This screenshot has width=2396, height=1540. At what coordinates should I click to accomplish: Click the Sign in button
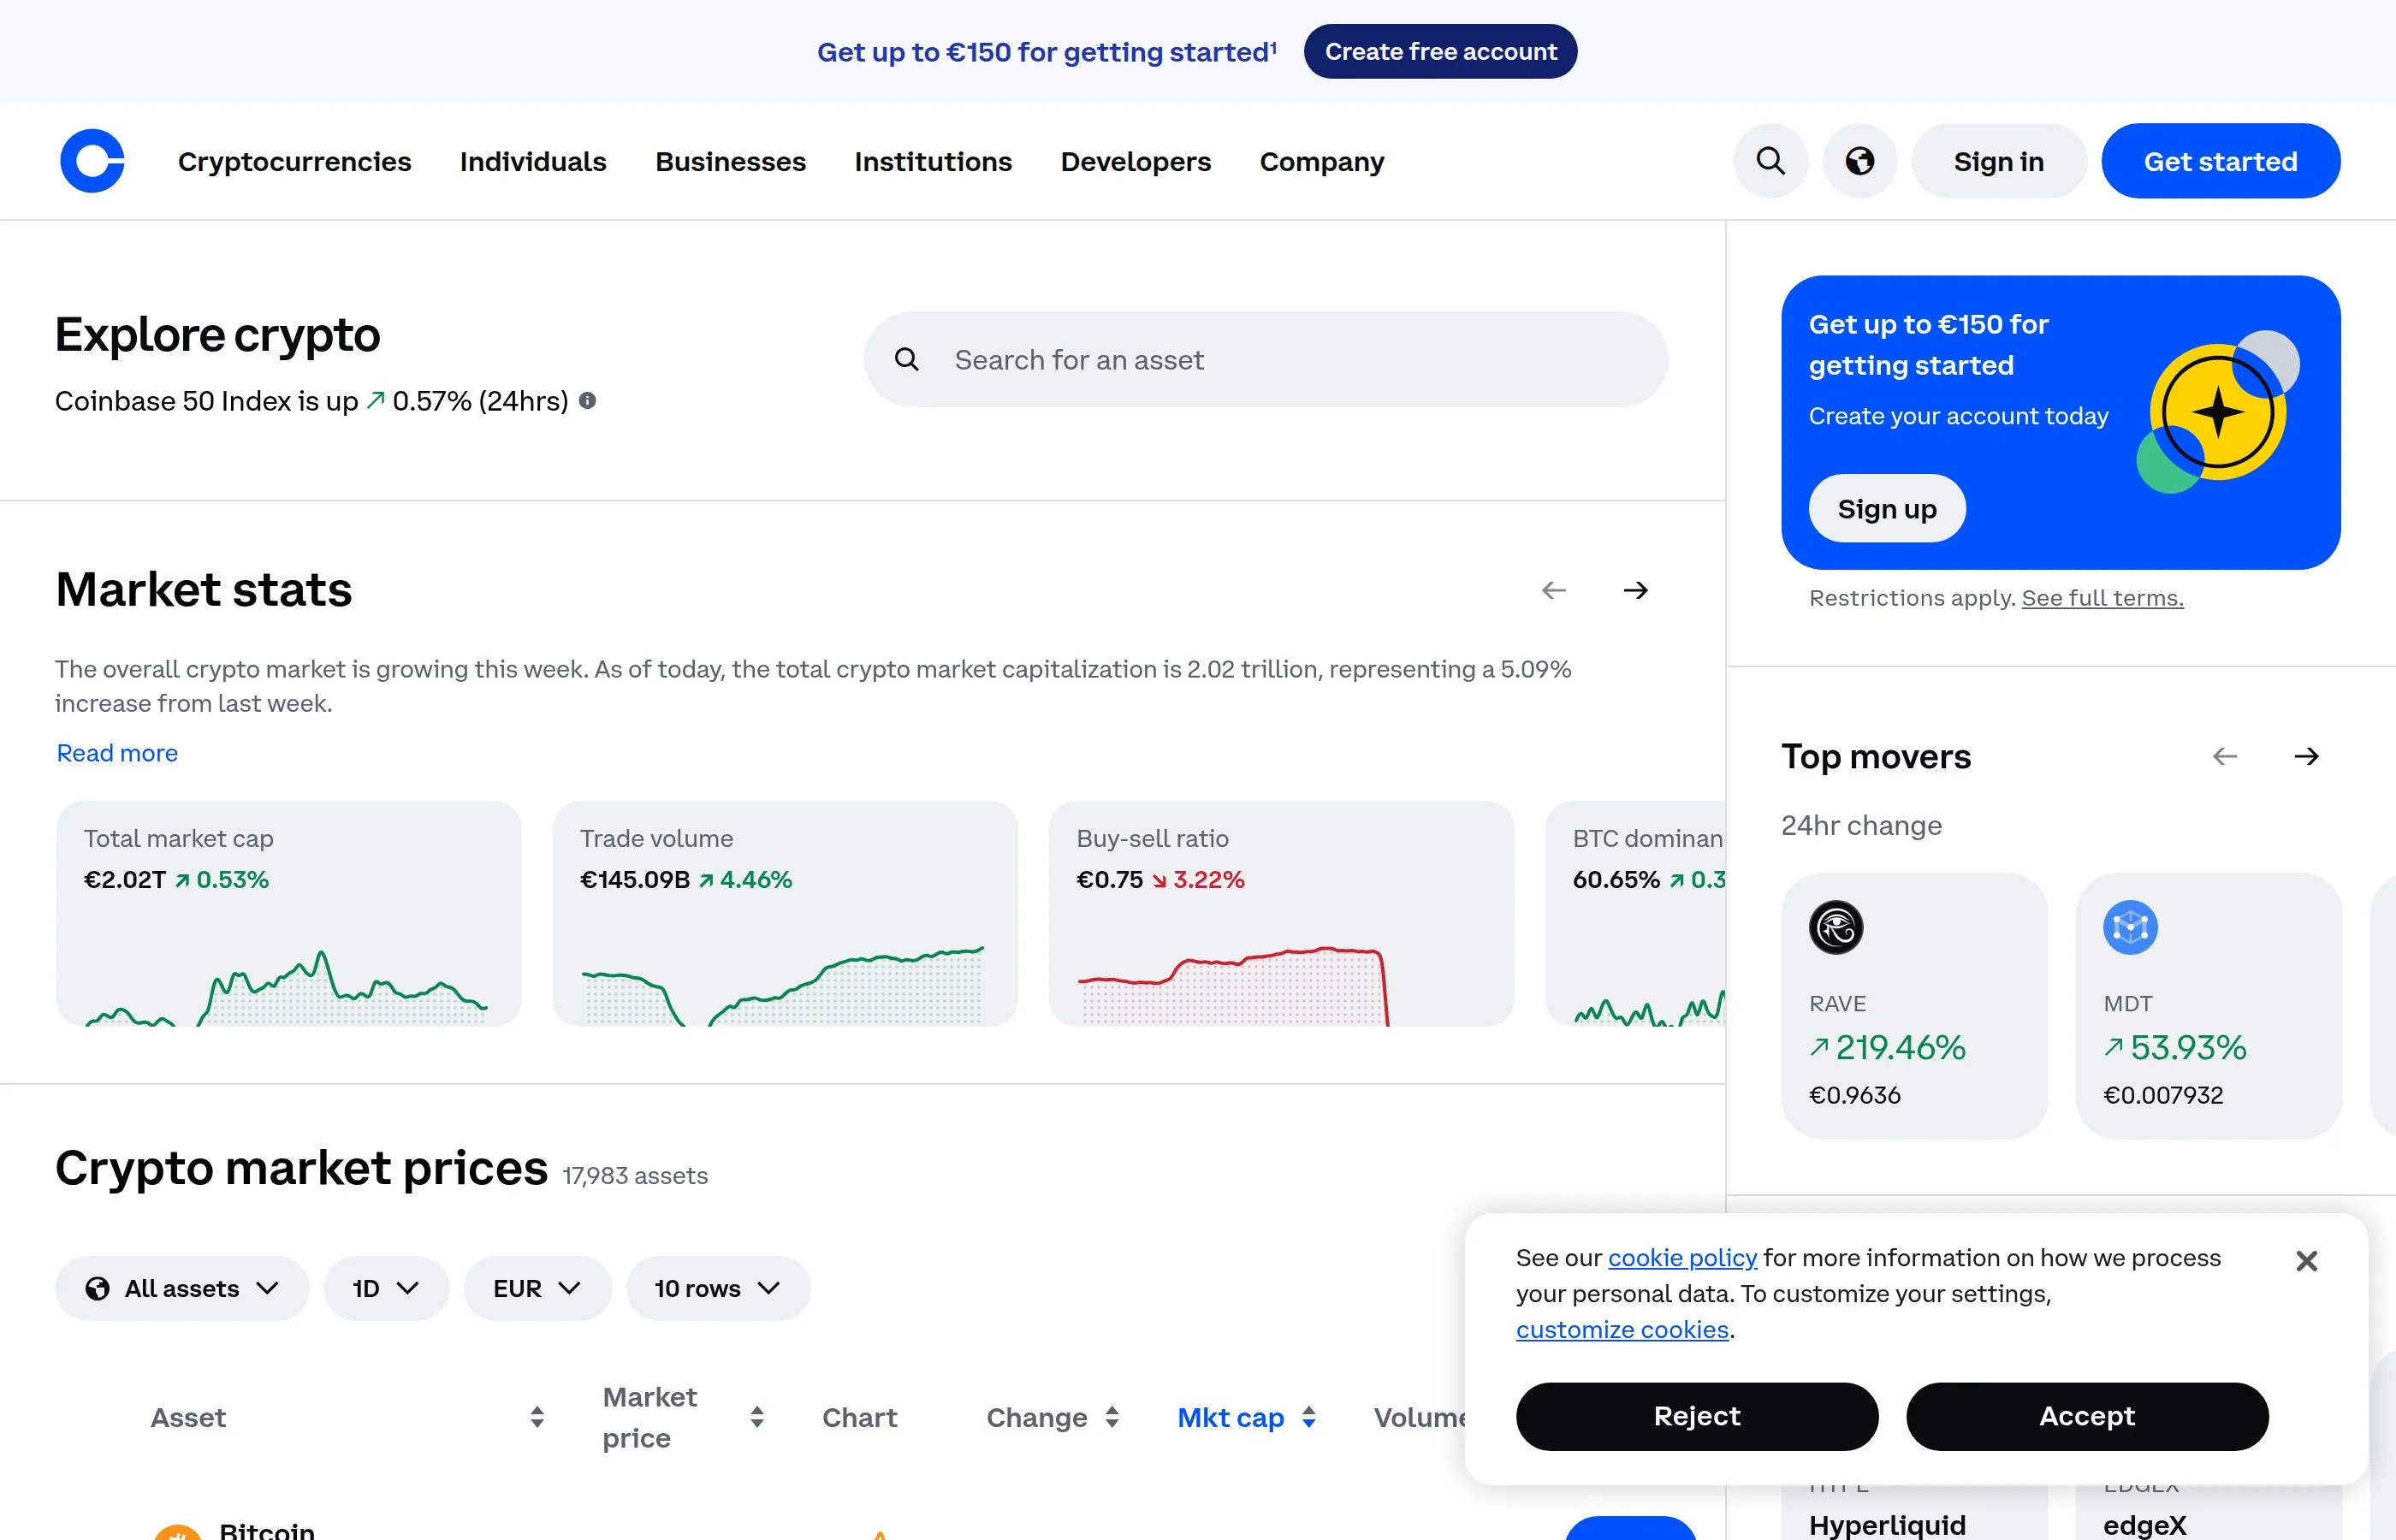(x=1998, y=161)
